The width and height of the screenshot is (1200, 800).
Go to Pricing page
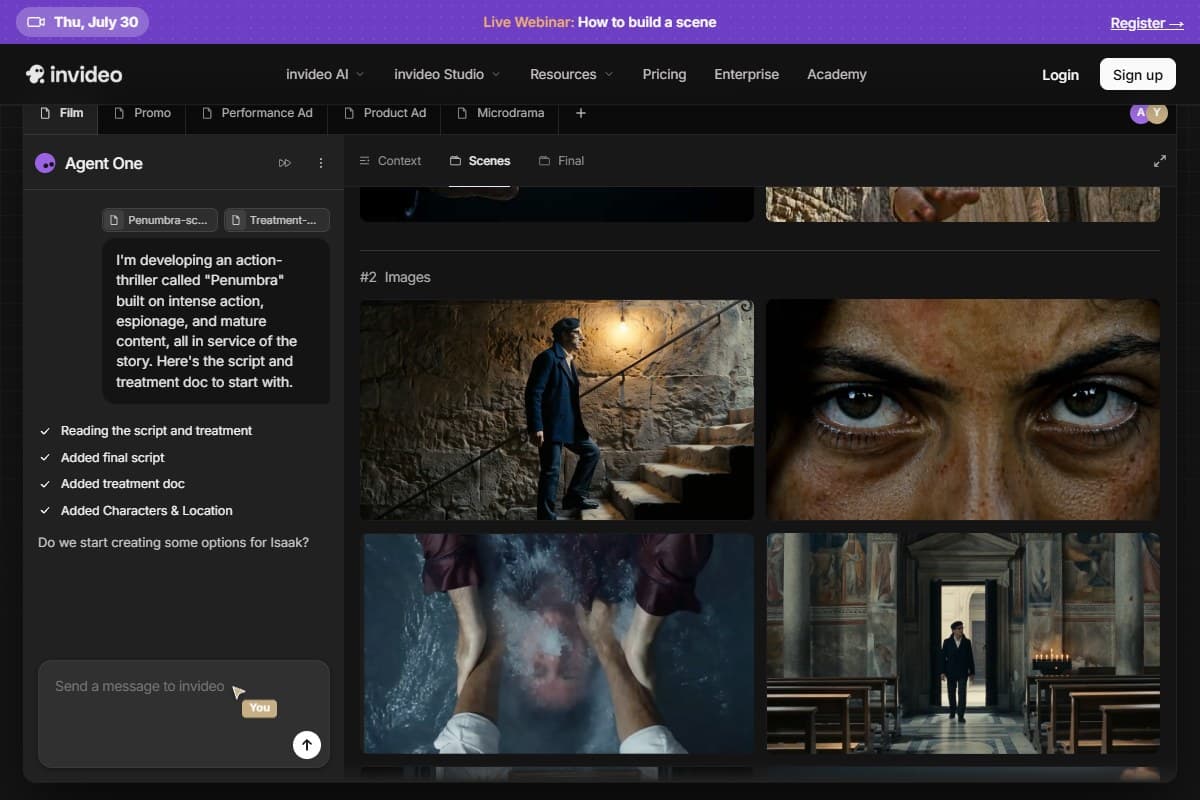664,74
